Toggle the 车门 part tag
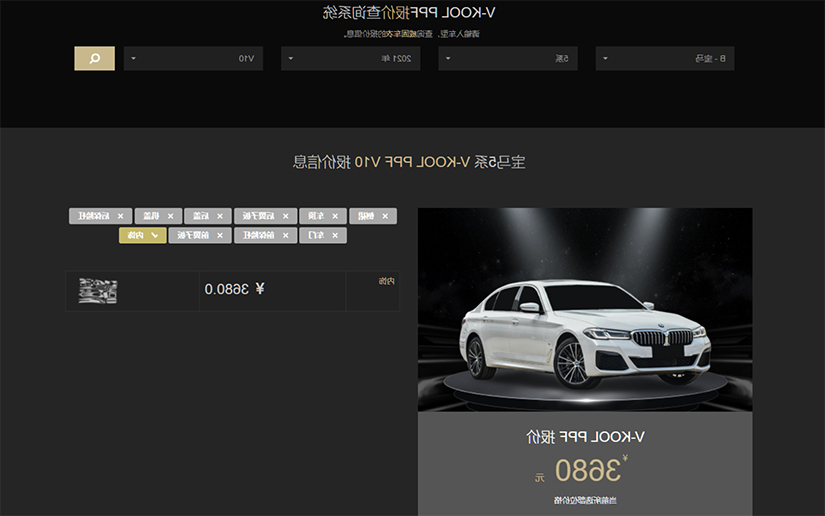 [323, 235]
